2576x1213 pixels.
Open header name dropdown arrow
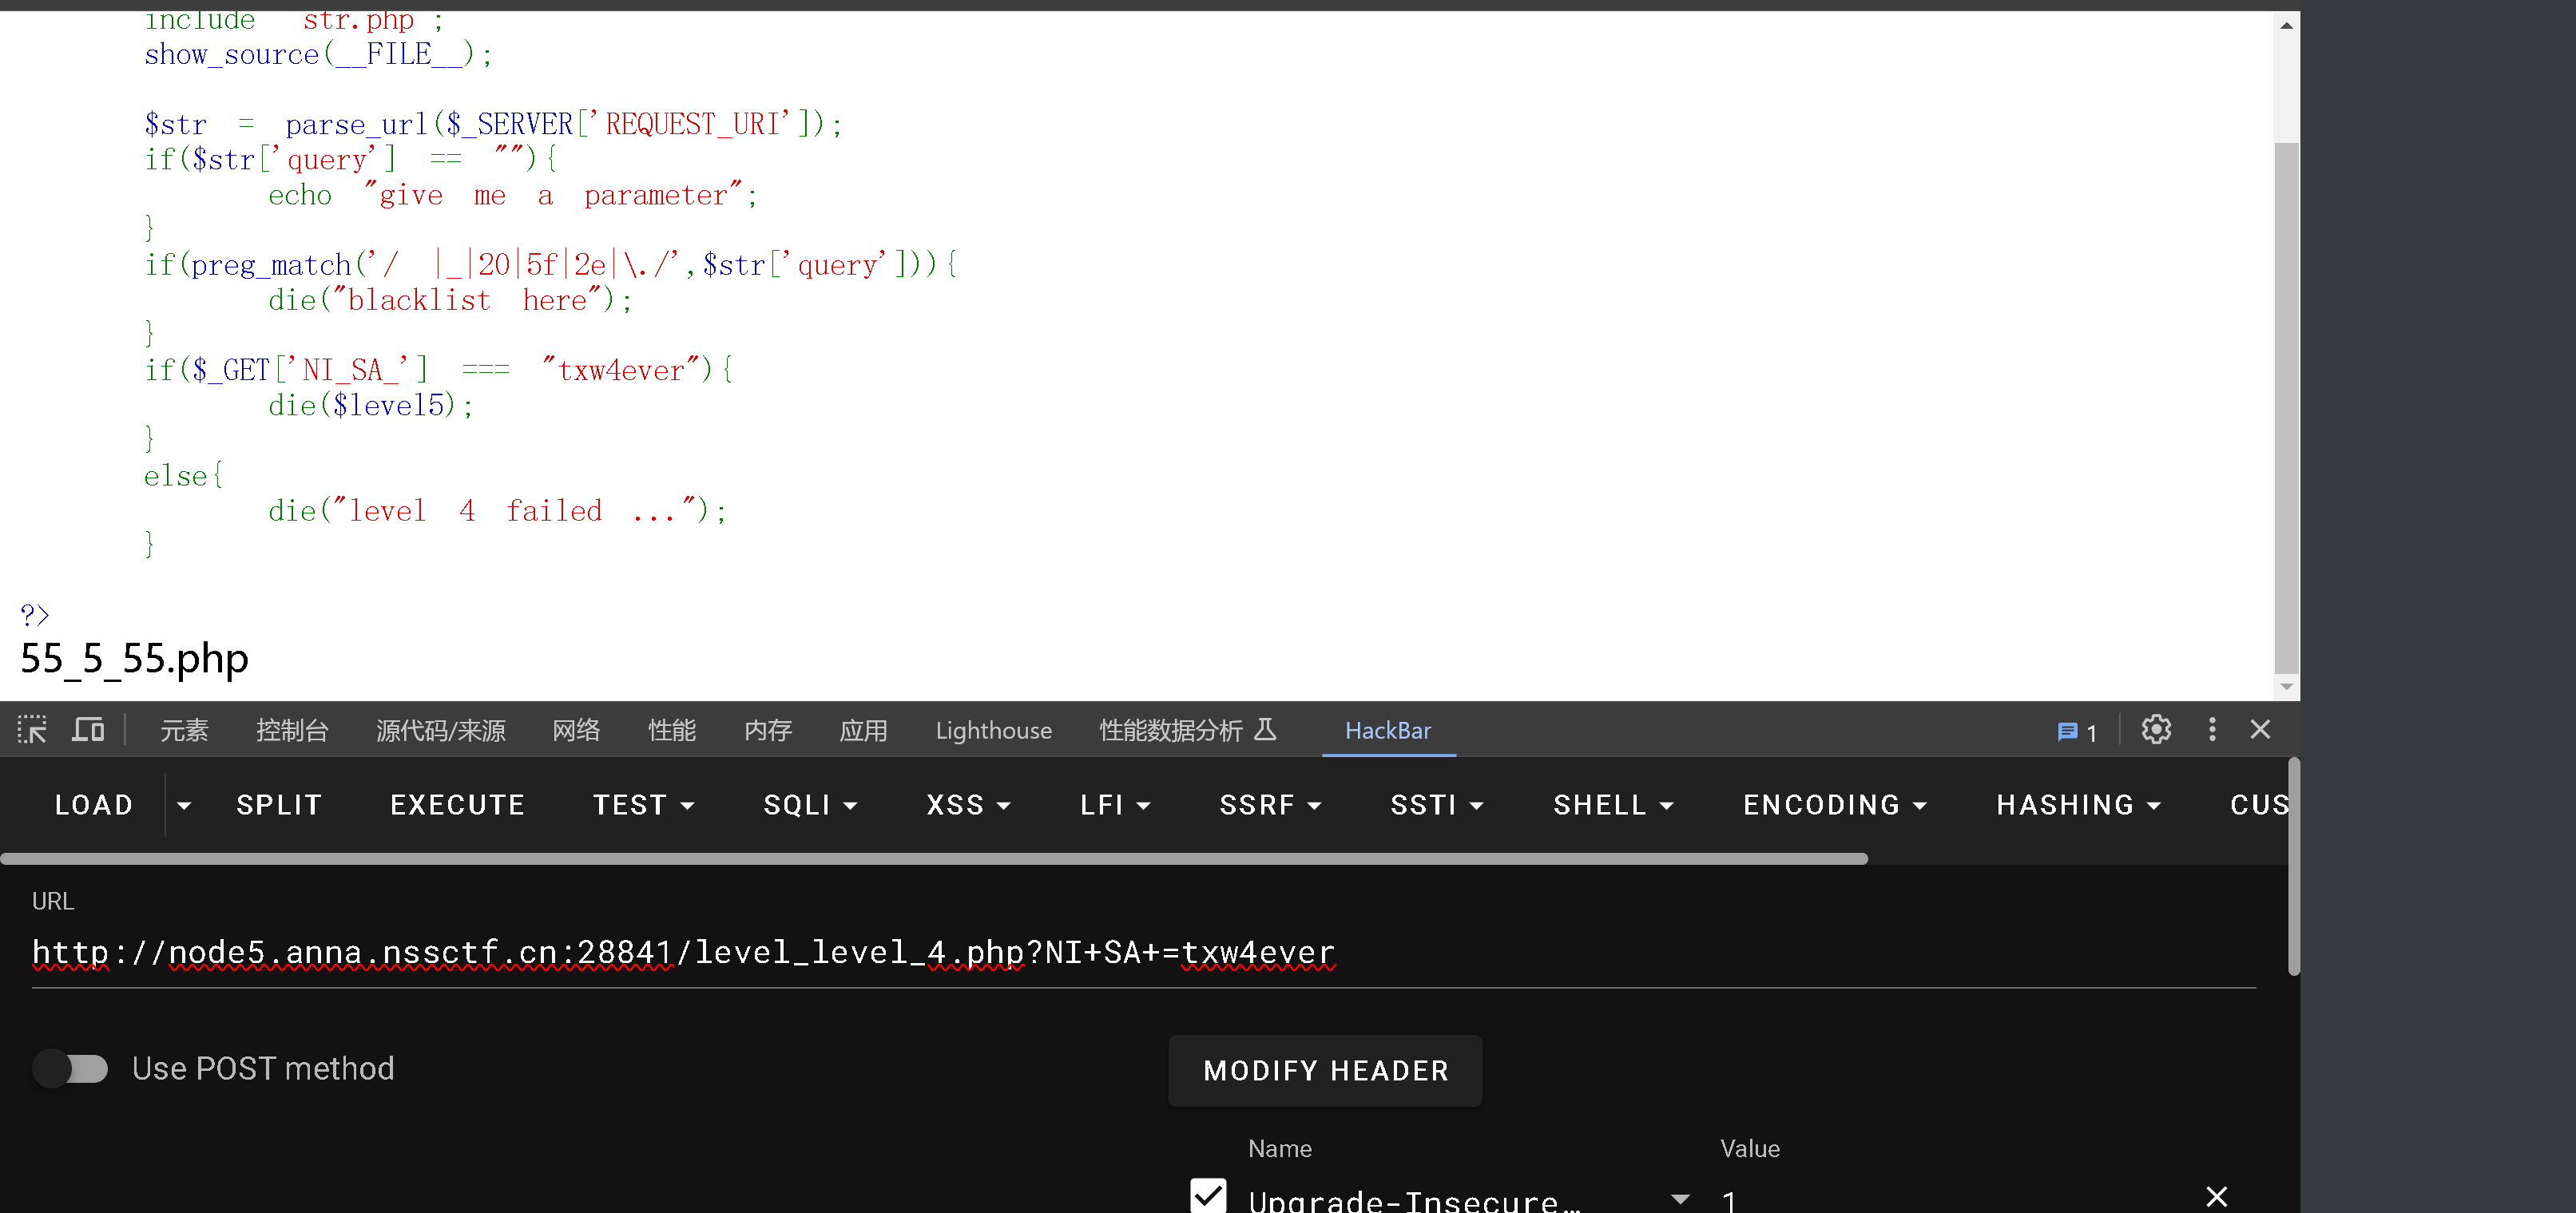tap(1680, 1198)
